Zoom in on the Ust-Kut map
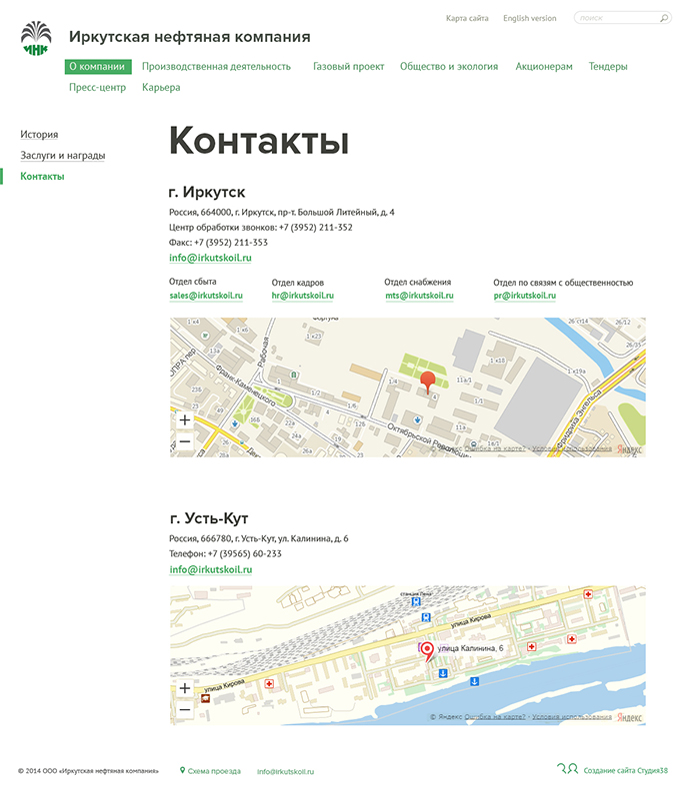 tap(184, 688)
